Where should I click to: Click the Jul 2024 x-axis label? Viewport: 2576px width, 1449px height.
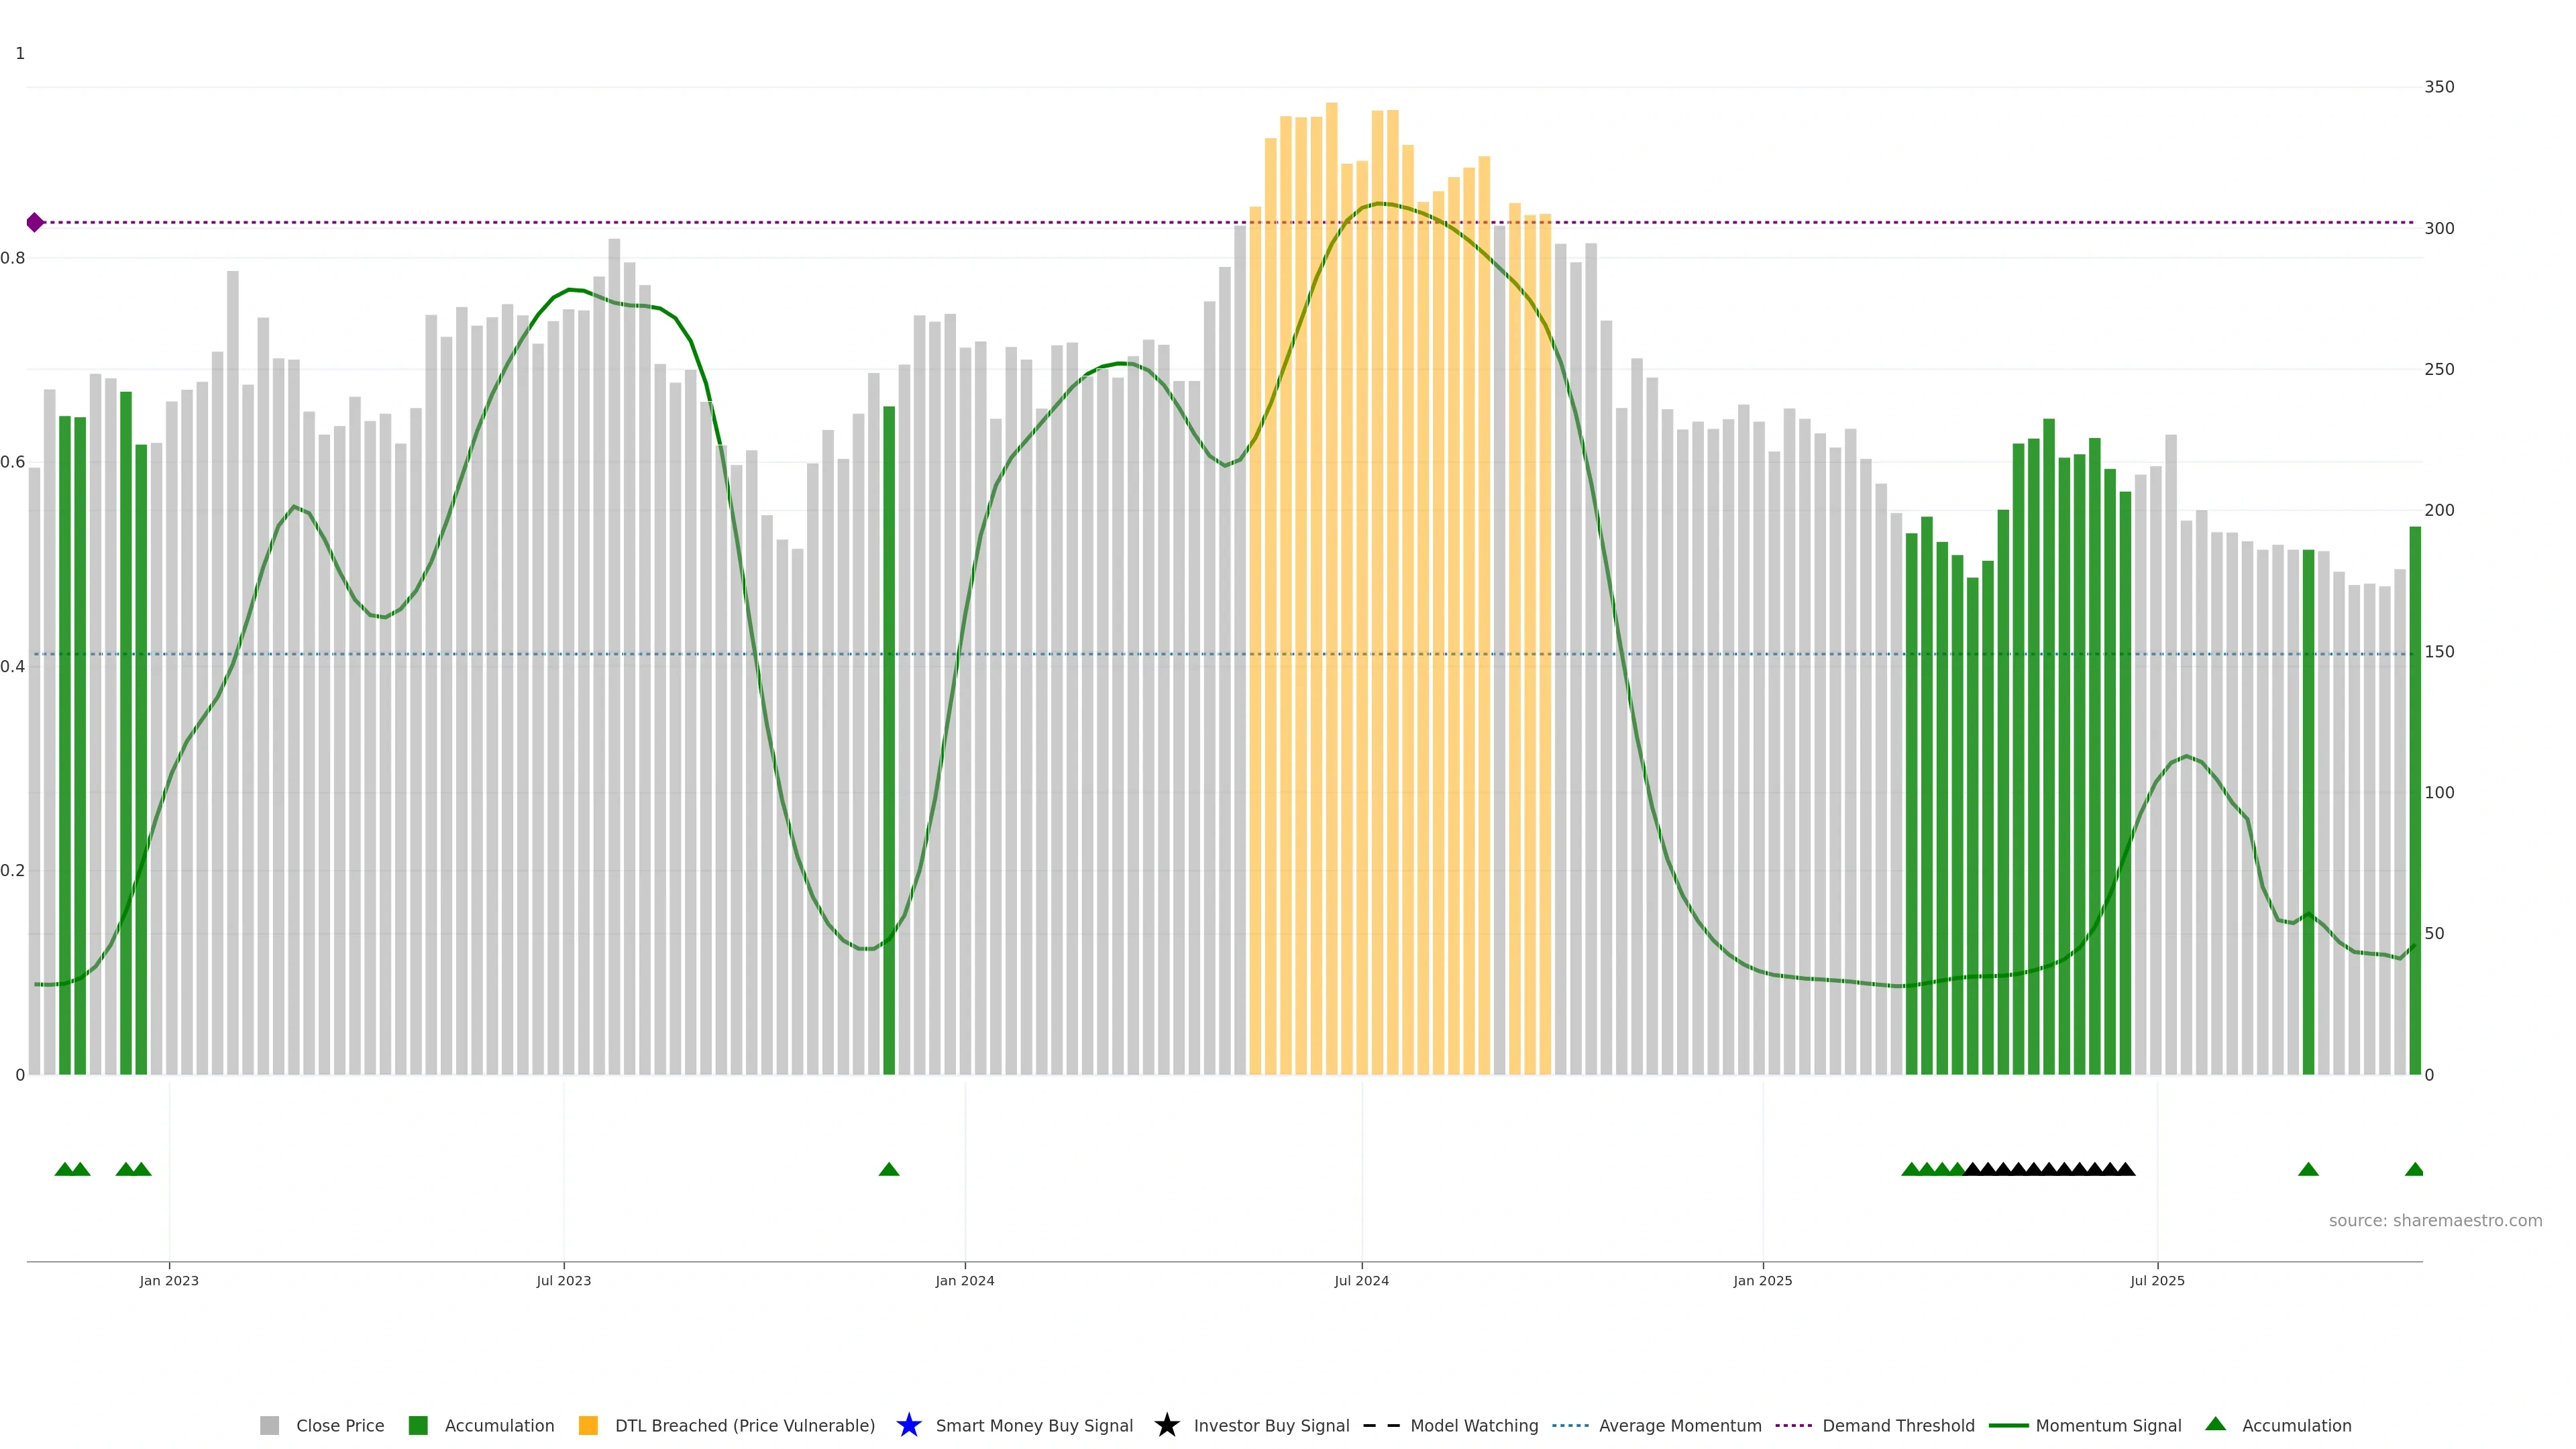pos(1361,1280)
